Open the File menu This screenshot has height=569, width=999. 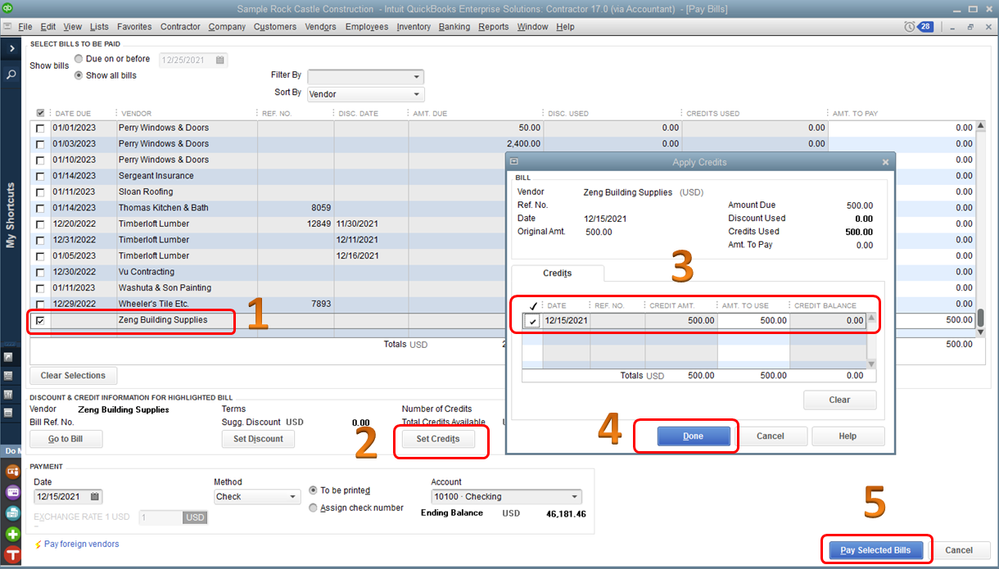25,27
